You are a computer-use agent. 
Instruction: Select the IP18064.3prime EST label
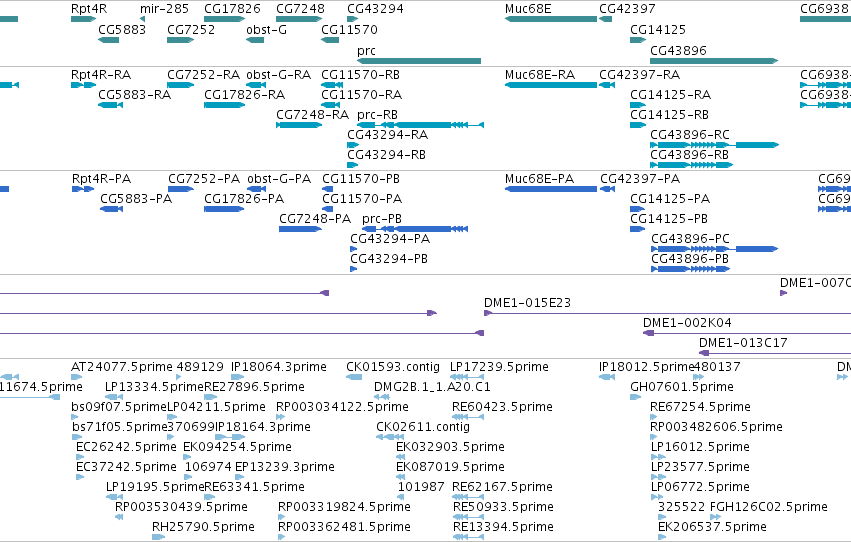(279, 367)
